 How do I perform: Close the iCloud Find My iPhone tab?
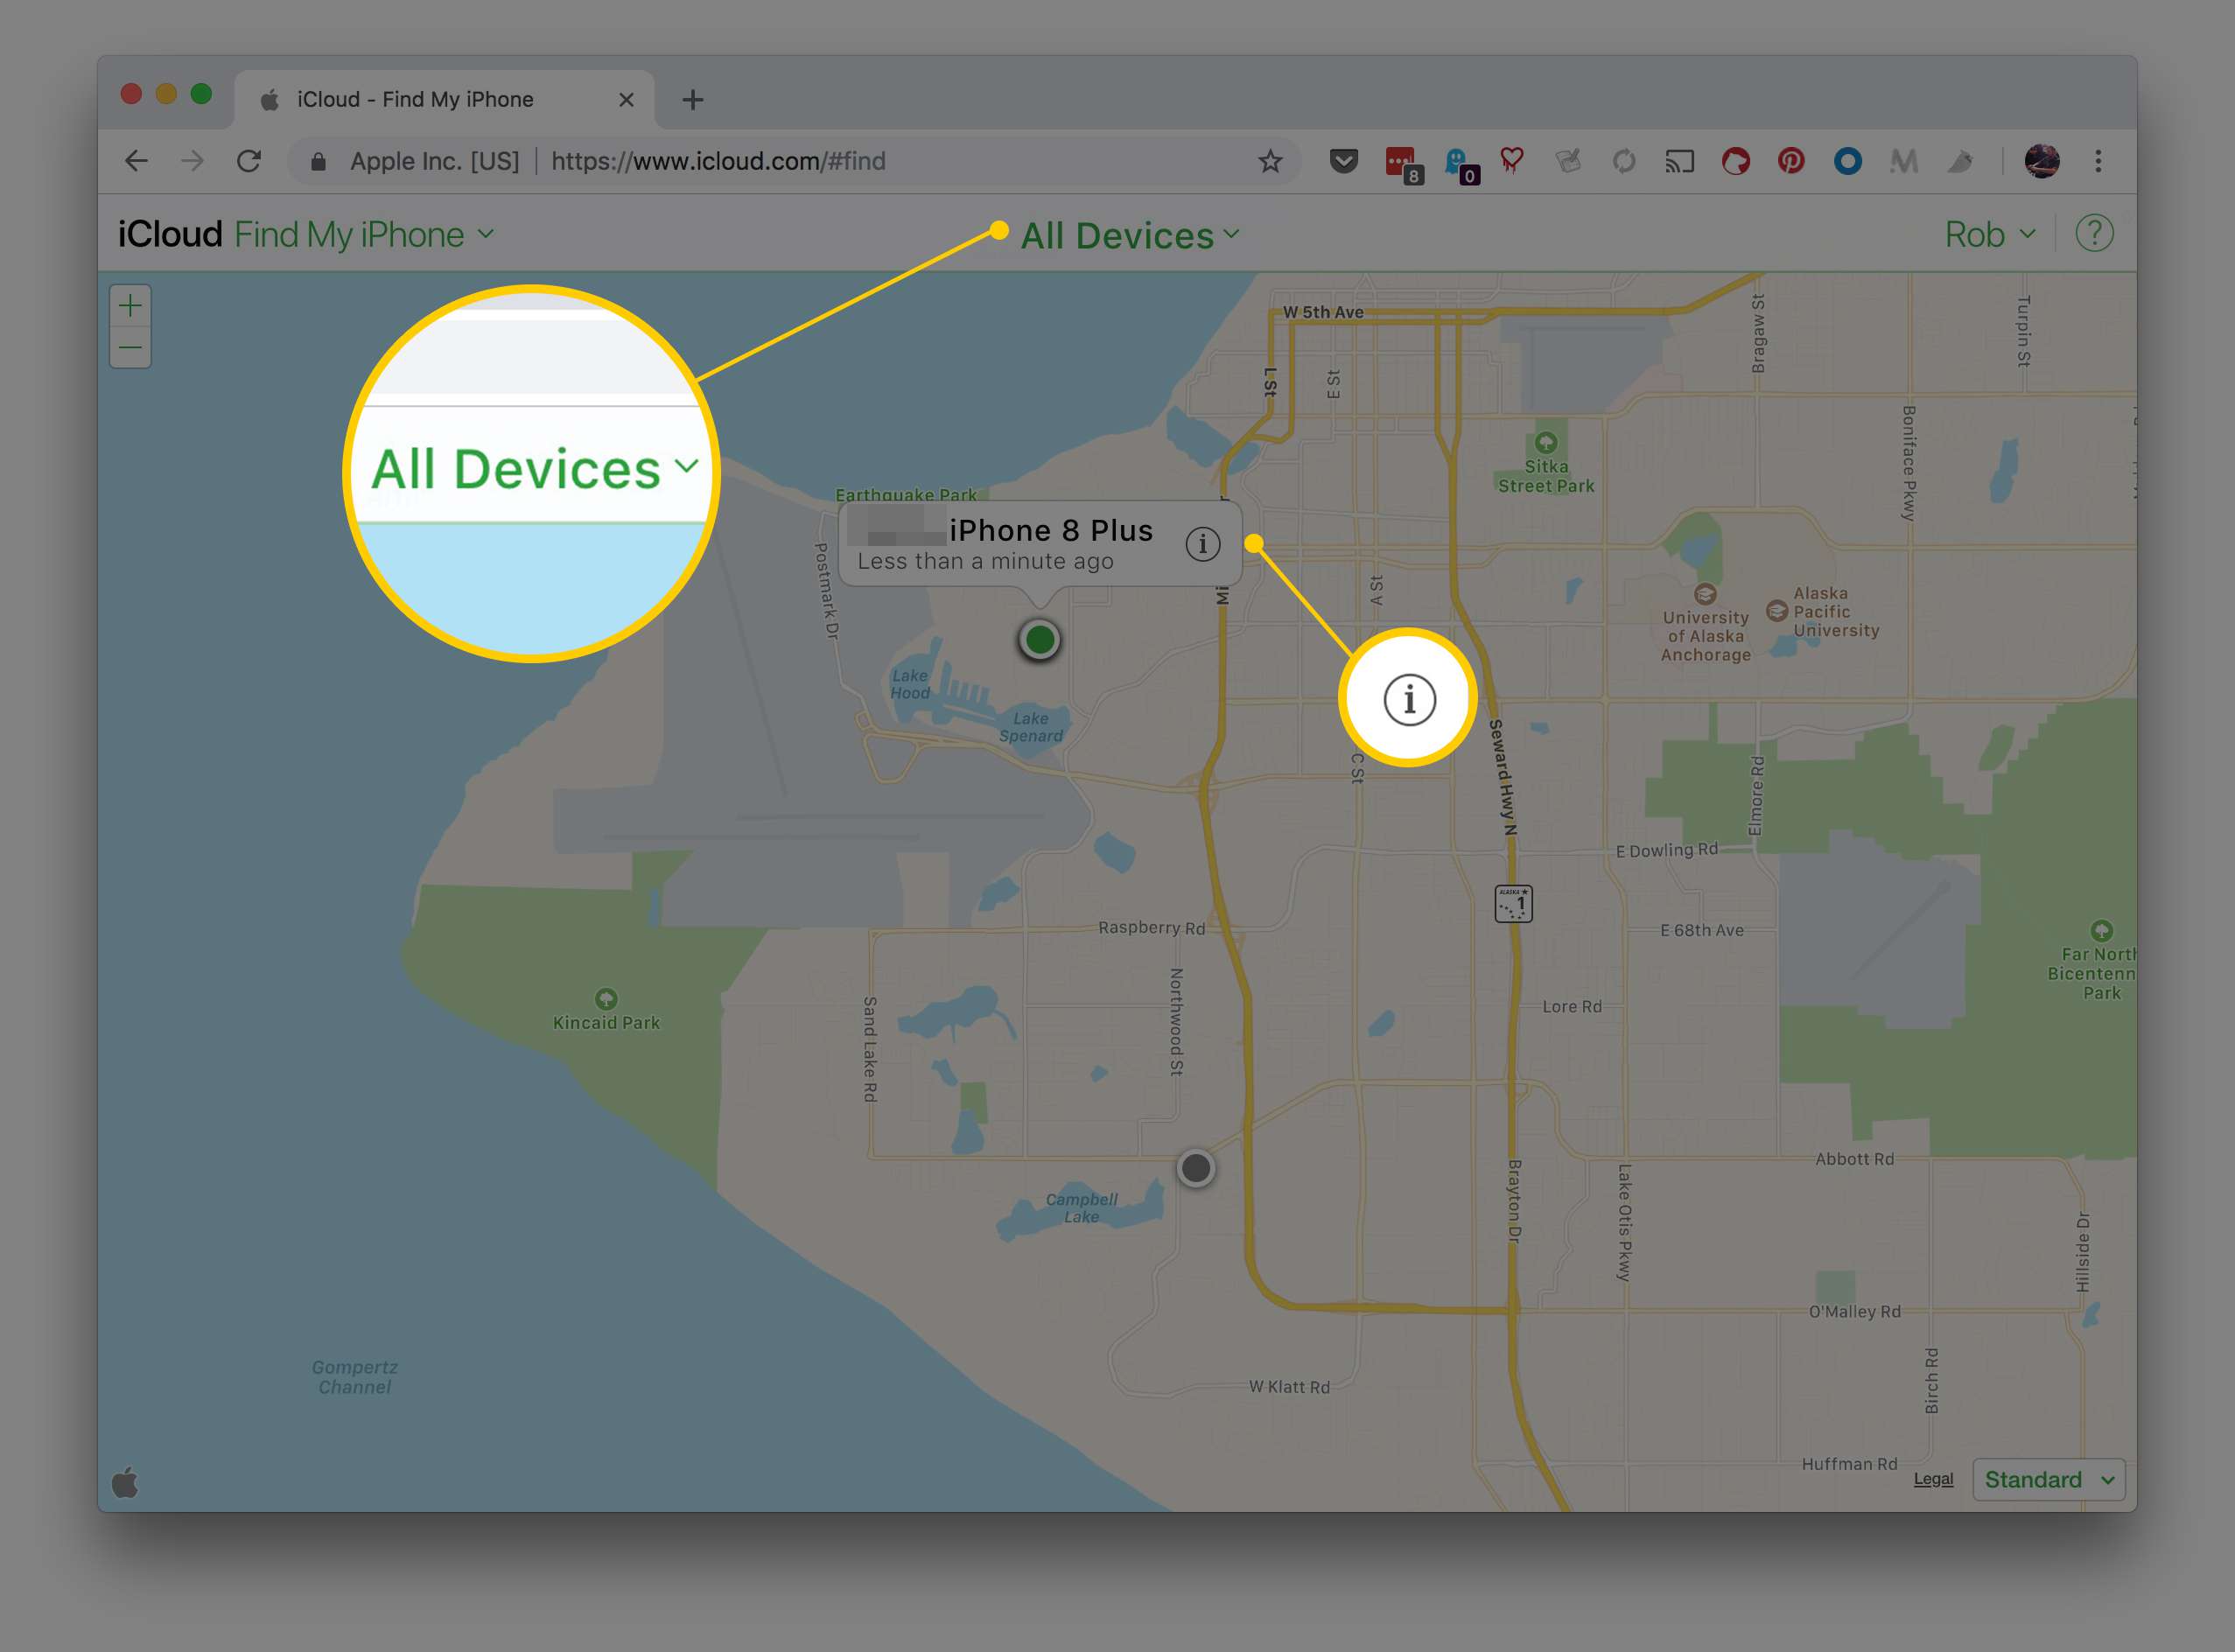click(x=626, y=100)
